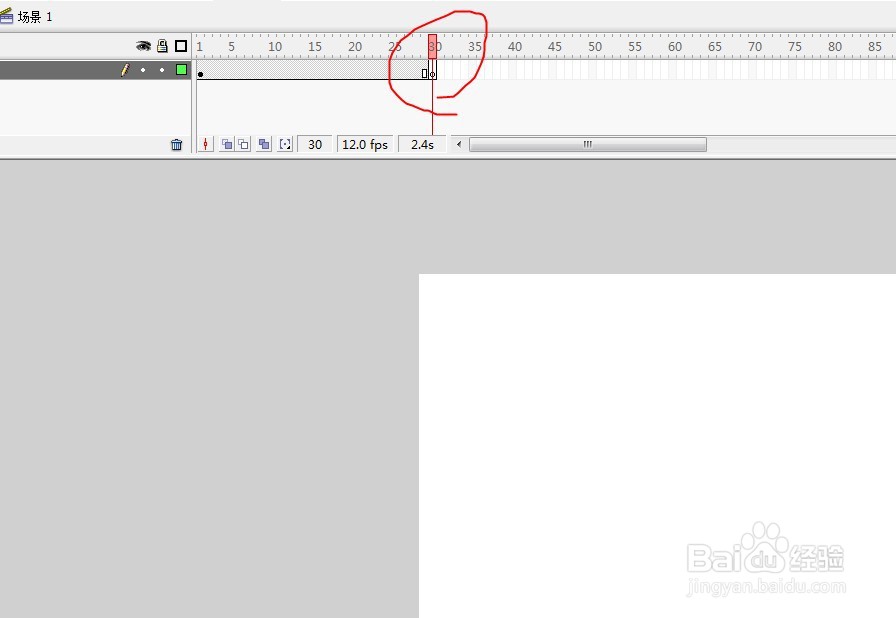Toggle show or hide all layers eye icon
This screenshot has width=896, height=618.
pyautogui.click(x=143, y=46)
